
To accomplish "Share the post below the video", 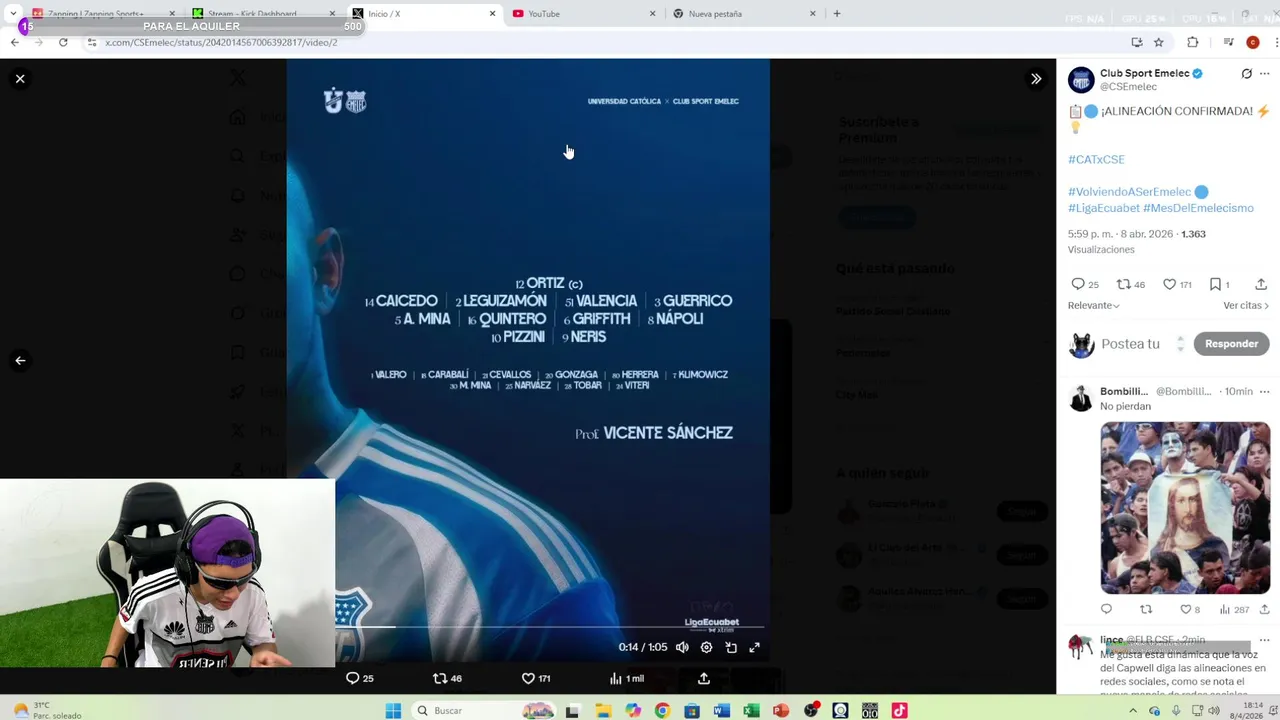I will coord(704,678).
